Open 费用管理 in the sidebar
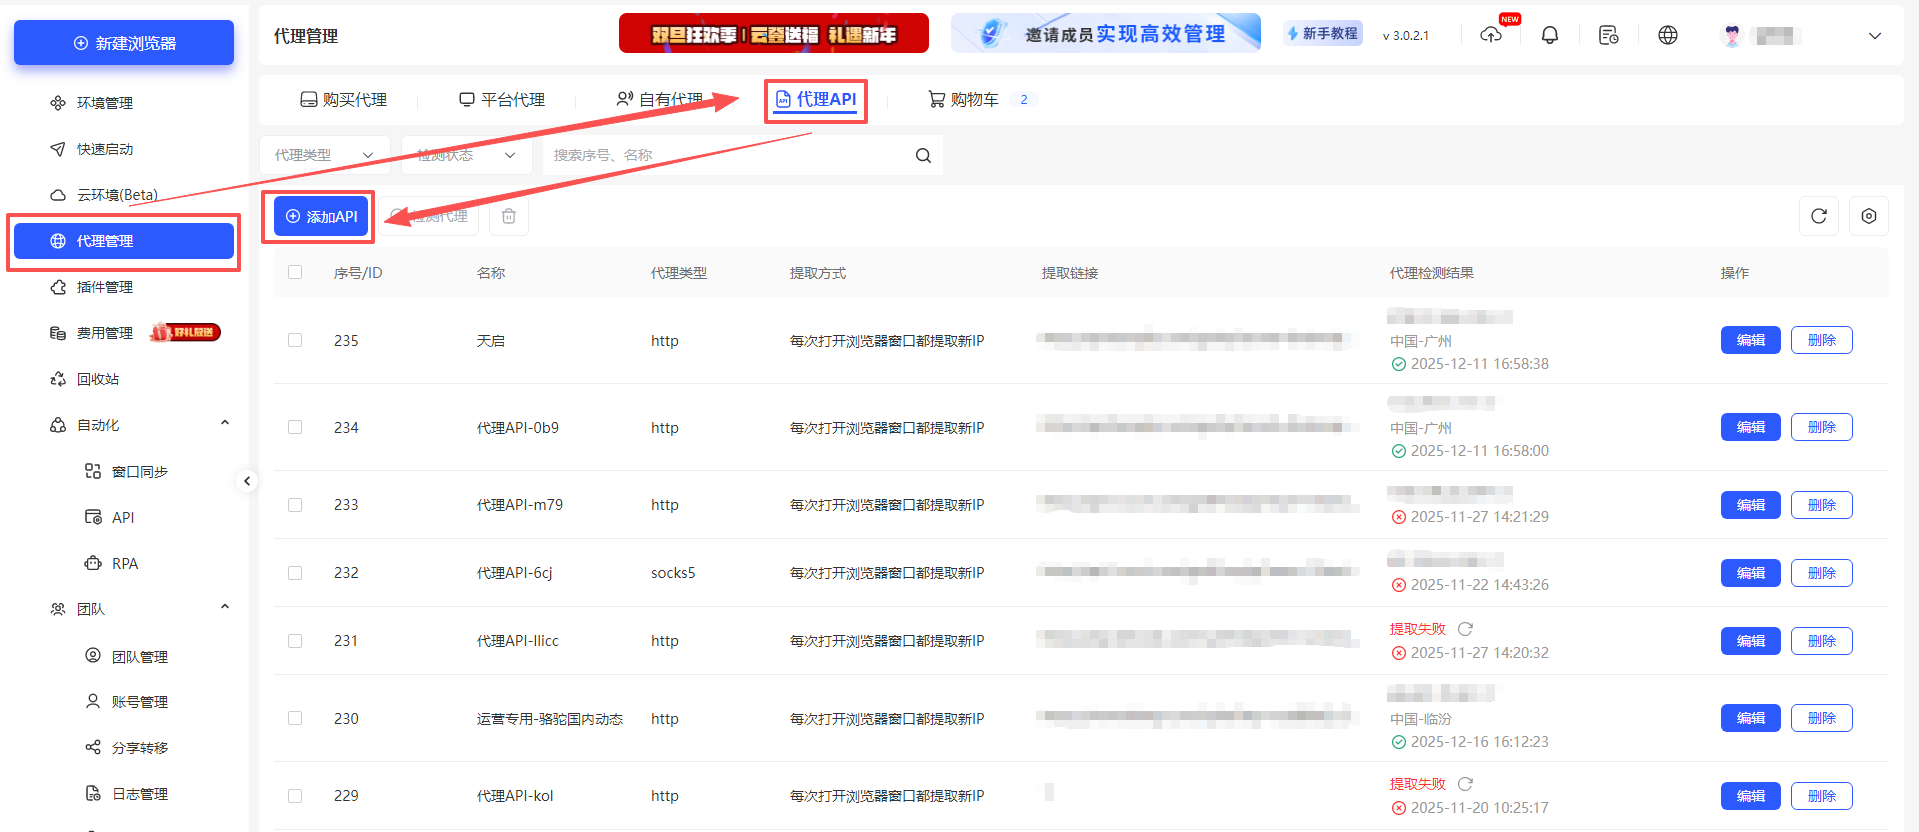The image size is (1919, 832). pyautogui.click(x=104, y=333)
